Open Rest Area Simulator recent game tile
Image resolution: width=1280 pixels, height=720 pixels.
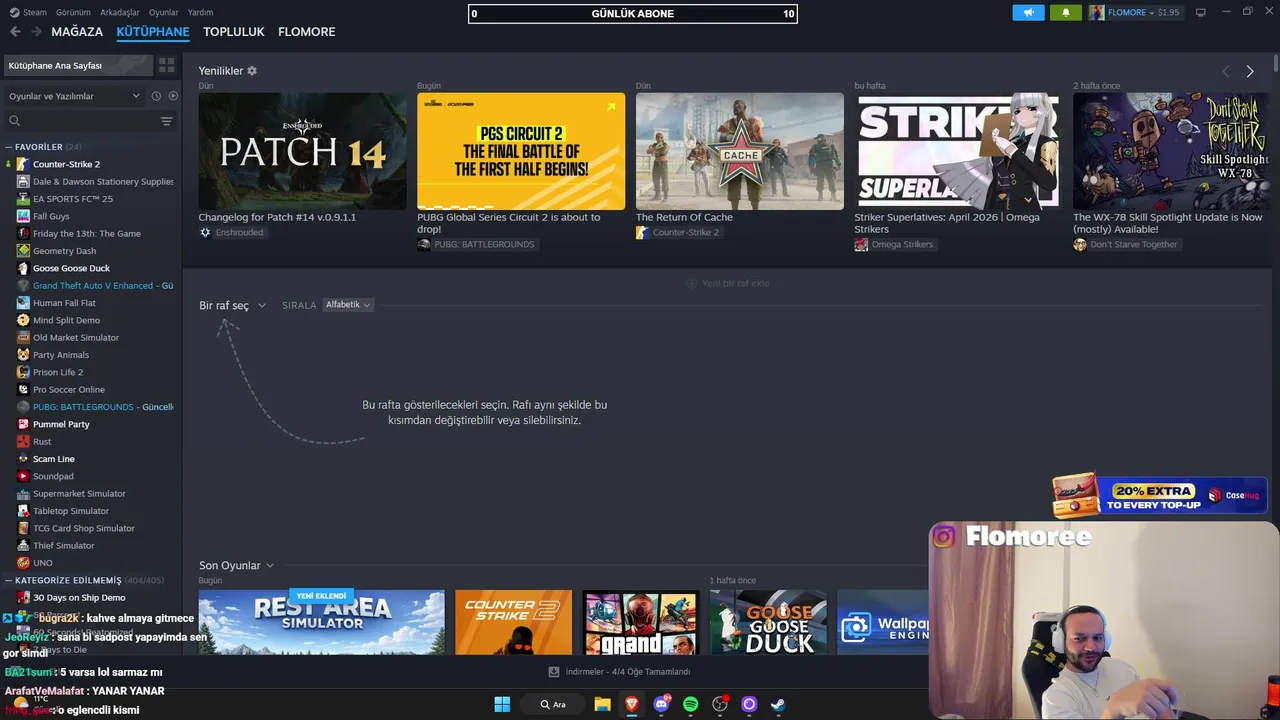pos(321,622)
